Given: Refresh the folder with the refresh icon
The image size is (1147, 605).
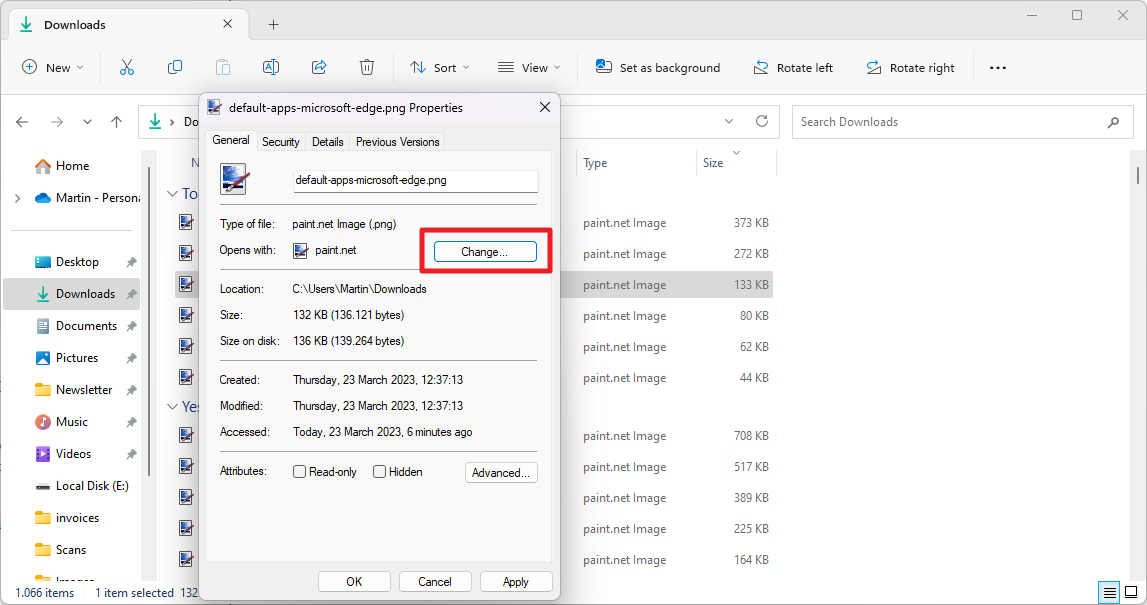Looking at the screenshot, I should (x=760, y=121).
